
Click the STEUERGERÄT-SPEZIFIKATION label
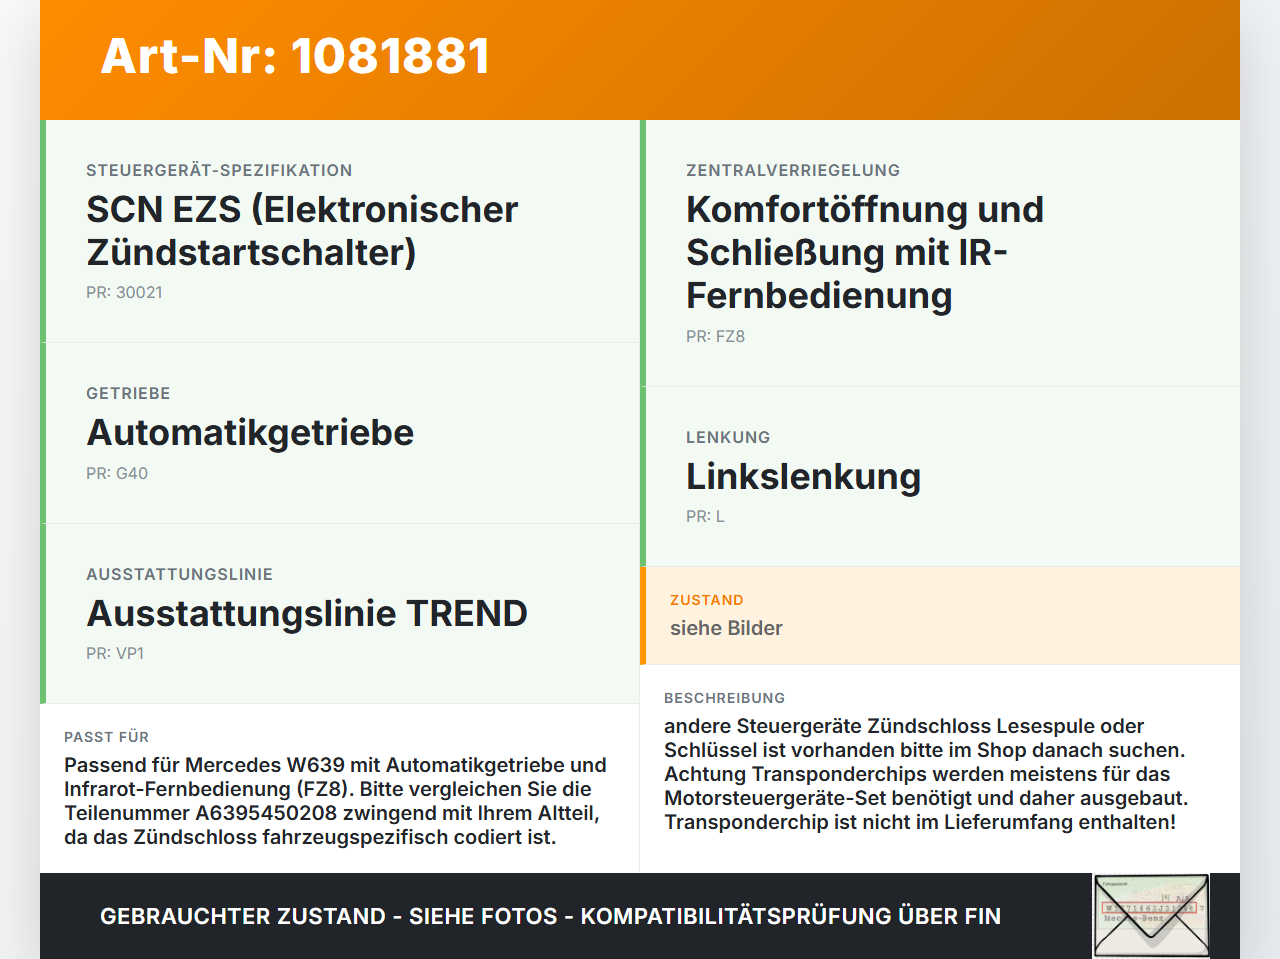219,170
